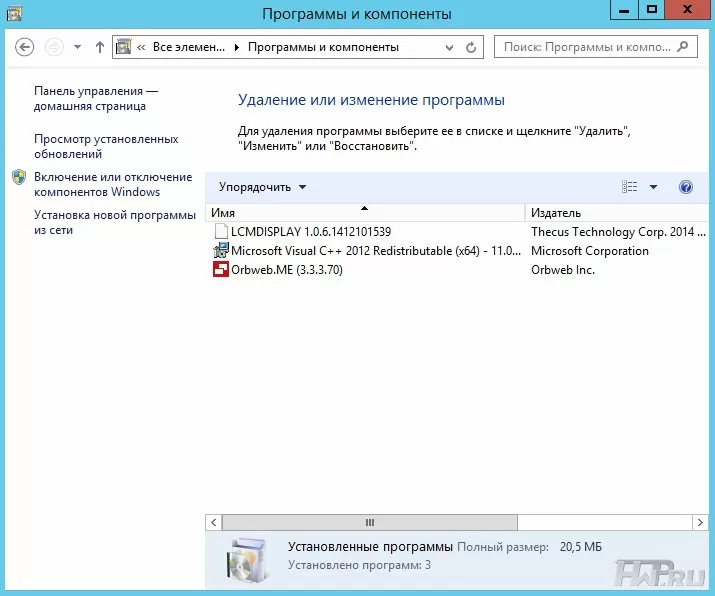Screen dimensions: 715x596
Task: Open the address bar history dropdown
Action: (x=449, y=47)
